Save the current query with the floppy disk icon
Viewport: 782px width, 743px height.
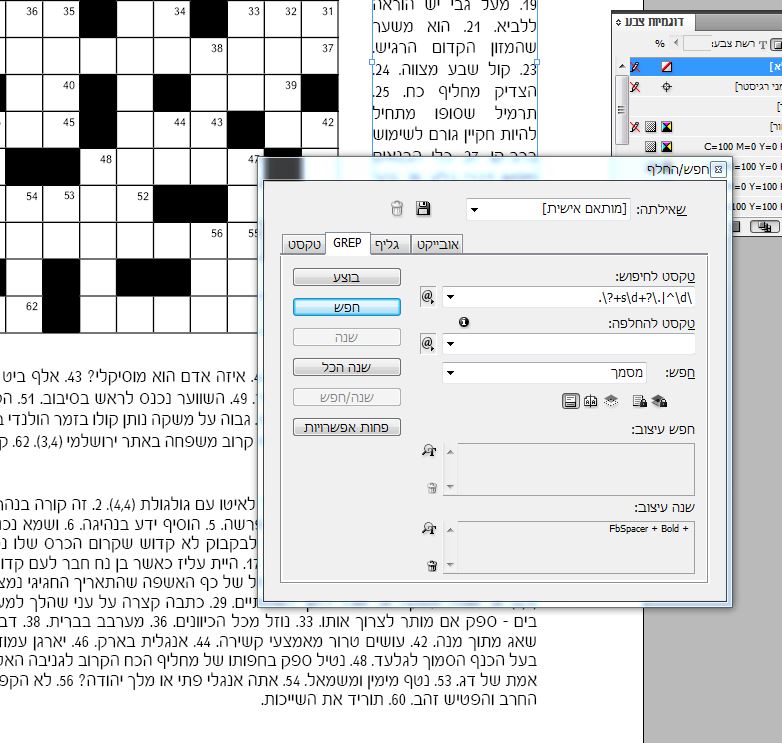pyautogui.click(x=423, y=208)
